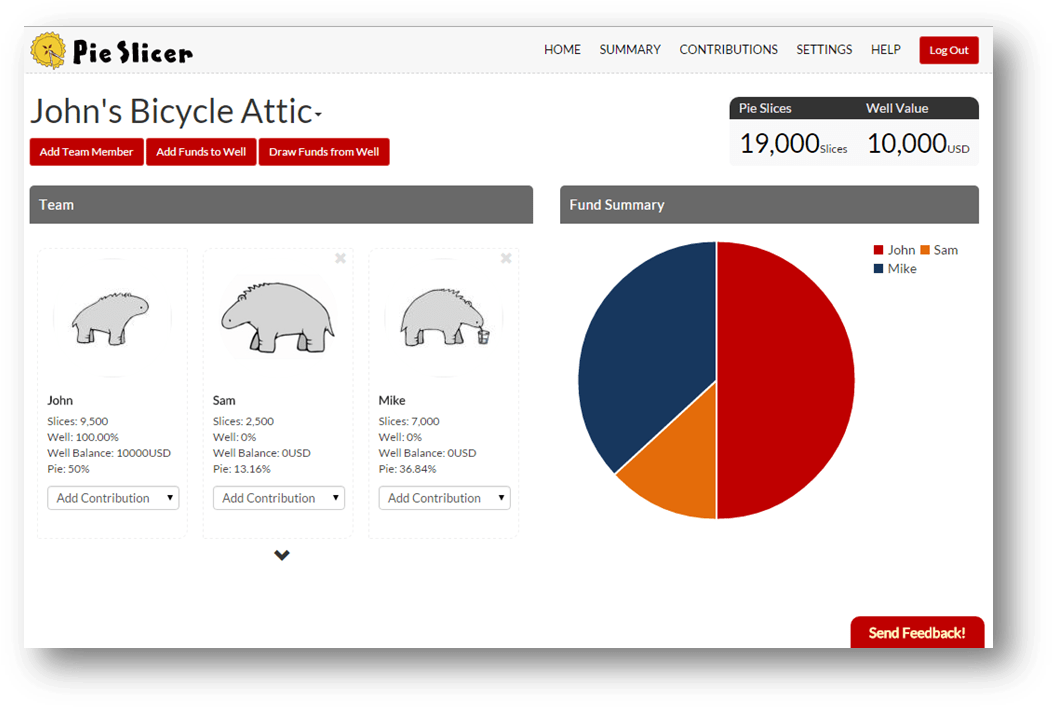
Task: Click Add Funds to Well button
Action: (201, 152)
